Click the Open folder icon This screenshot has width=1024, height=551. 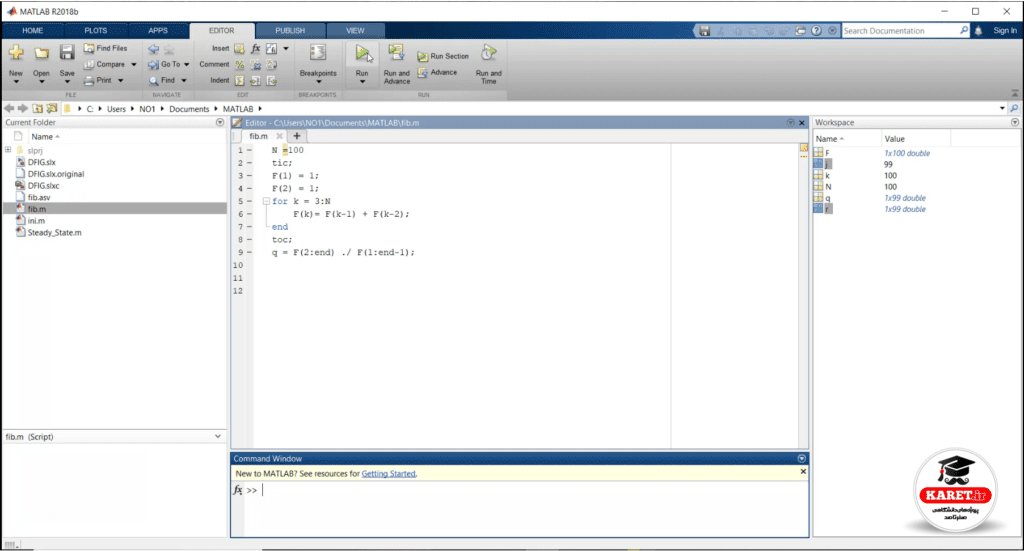click(x=42, y=54)
